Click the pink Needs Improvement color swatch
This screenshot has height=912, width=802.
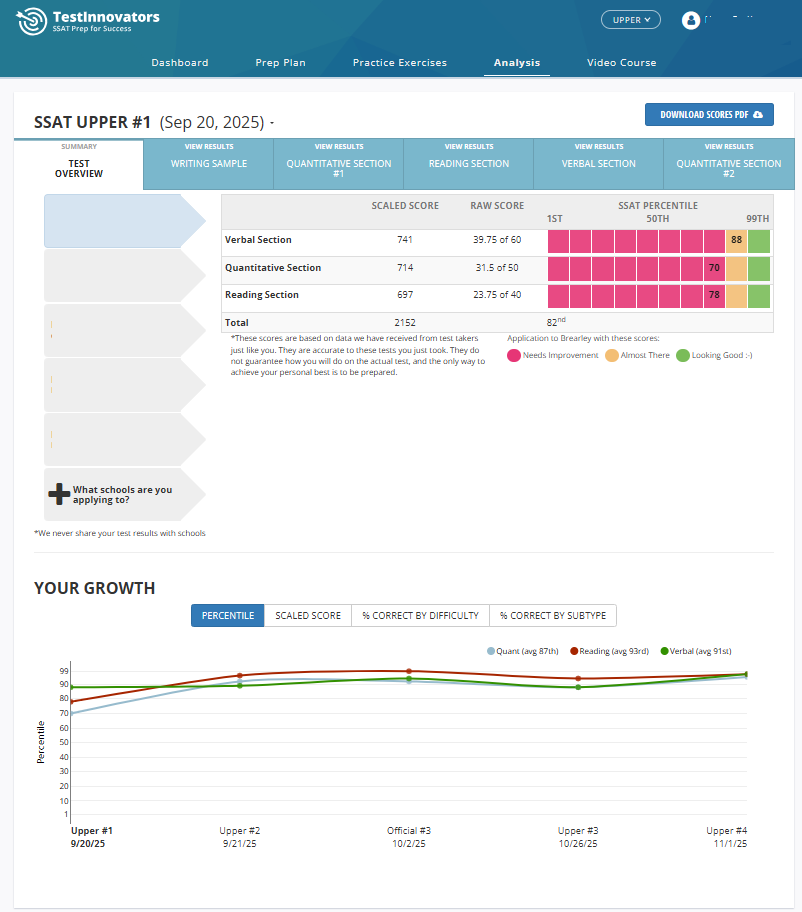coord(514,355)
